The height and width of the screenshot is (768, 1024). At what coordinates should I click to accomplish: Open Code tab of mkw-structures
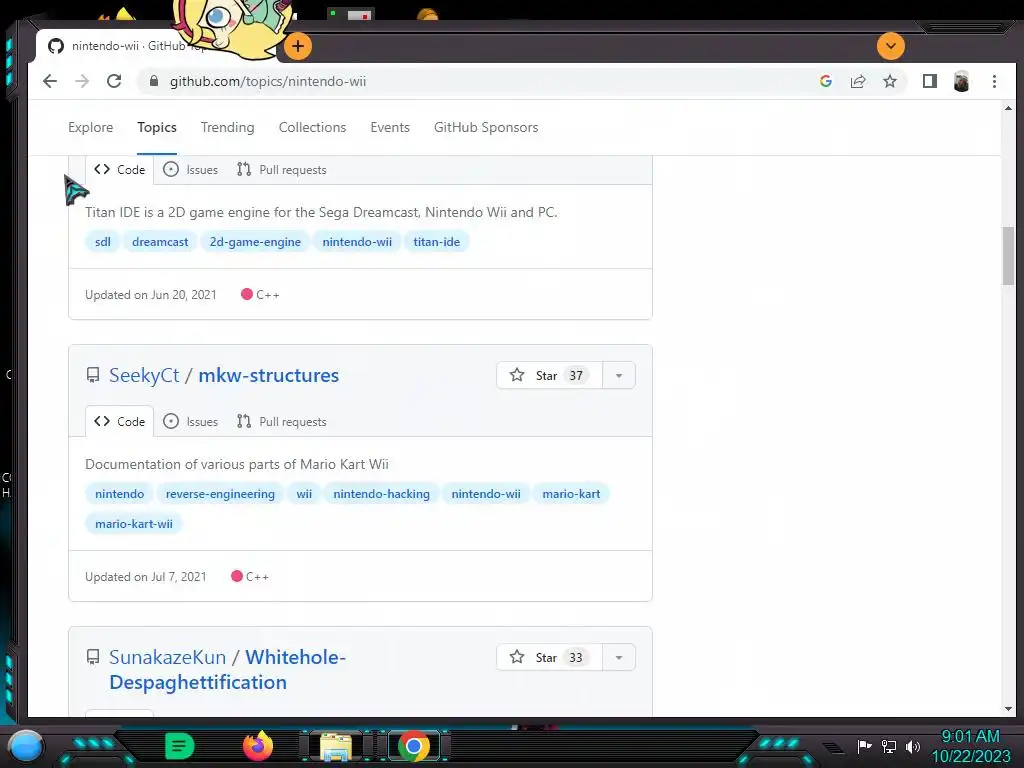coord(120,422)
